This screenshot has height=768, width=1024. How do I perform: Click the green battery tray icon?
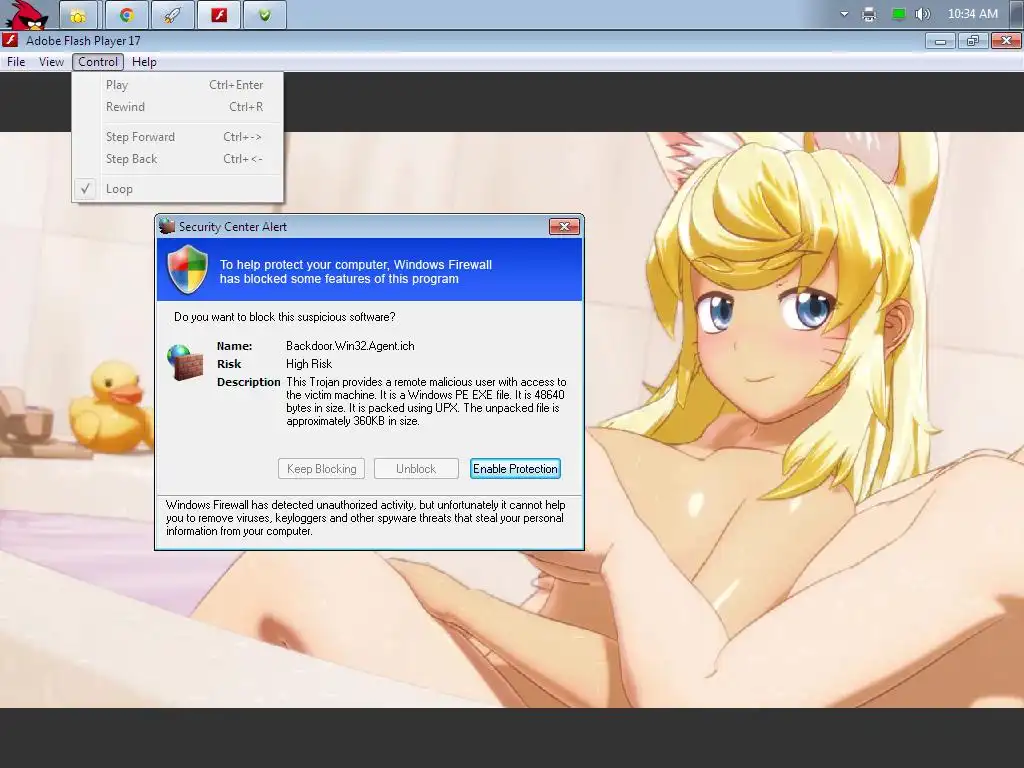pyautogui.click(x=899, y=14)
